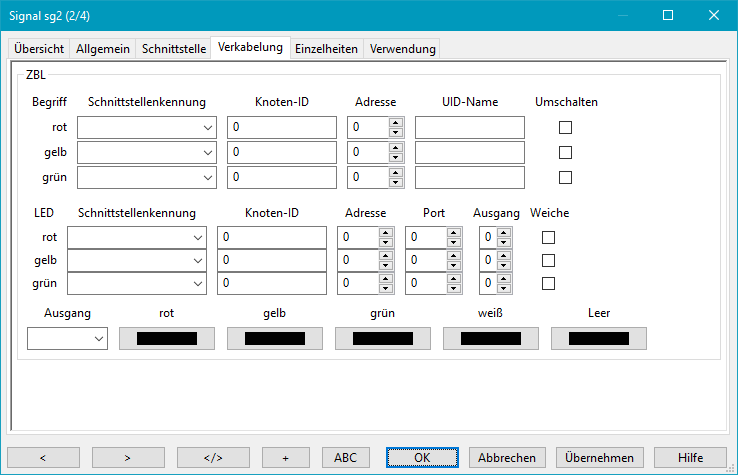Increase the Ausgang value for LED grün
This screenshot has height=475, width=738.
[503, 279]
